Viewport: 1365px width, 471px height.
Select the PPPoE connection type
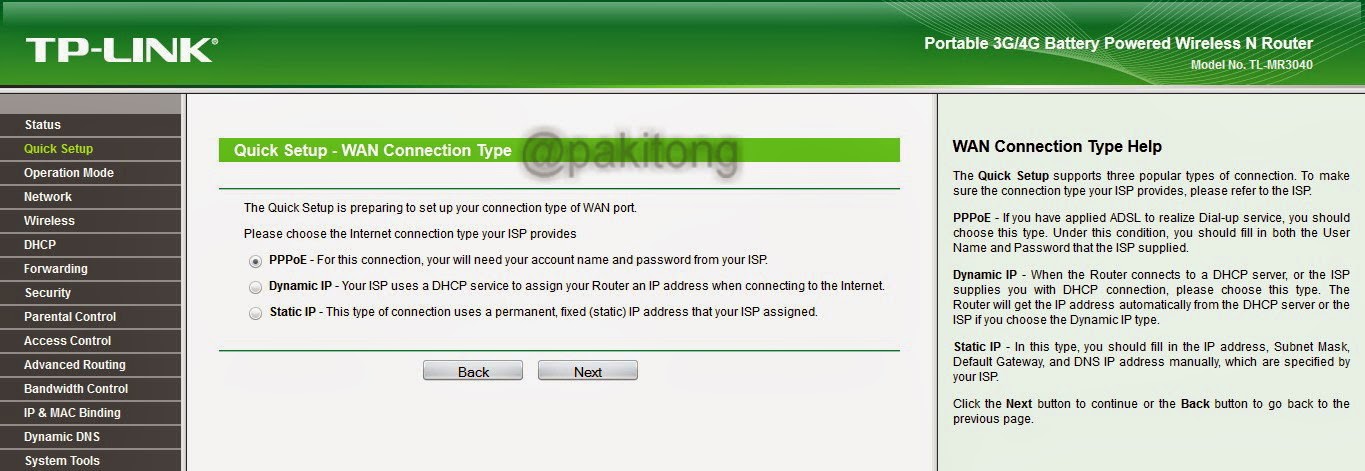coord(256,260)
